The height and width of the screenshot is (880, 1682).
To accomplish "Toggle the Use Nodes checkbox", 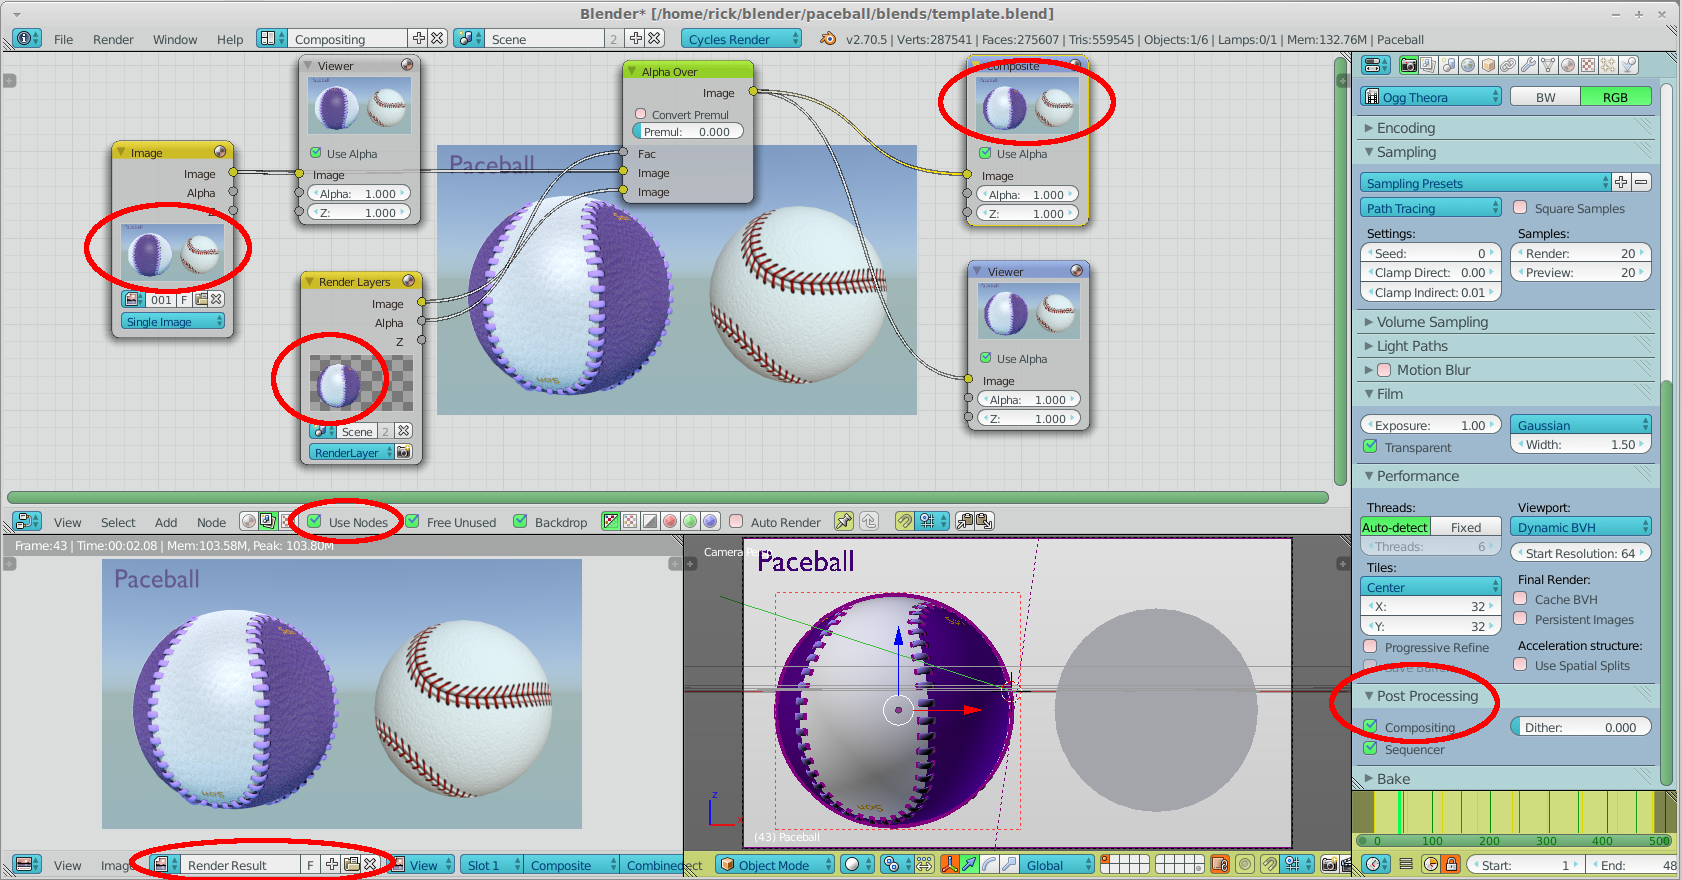I will [314, 522].
